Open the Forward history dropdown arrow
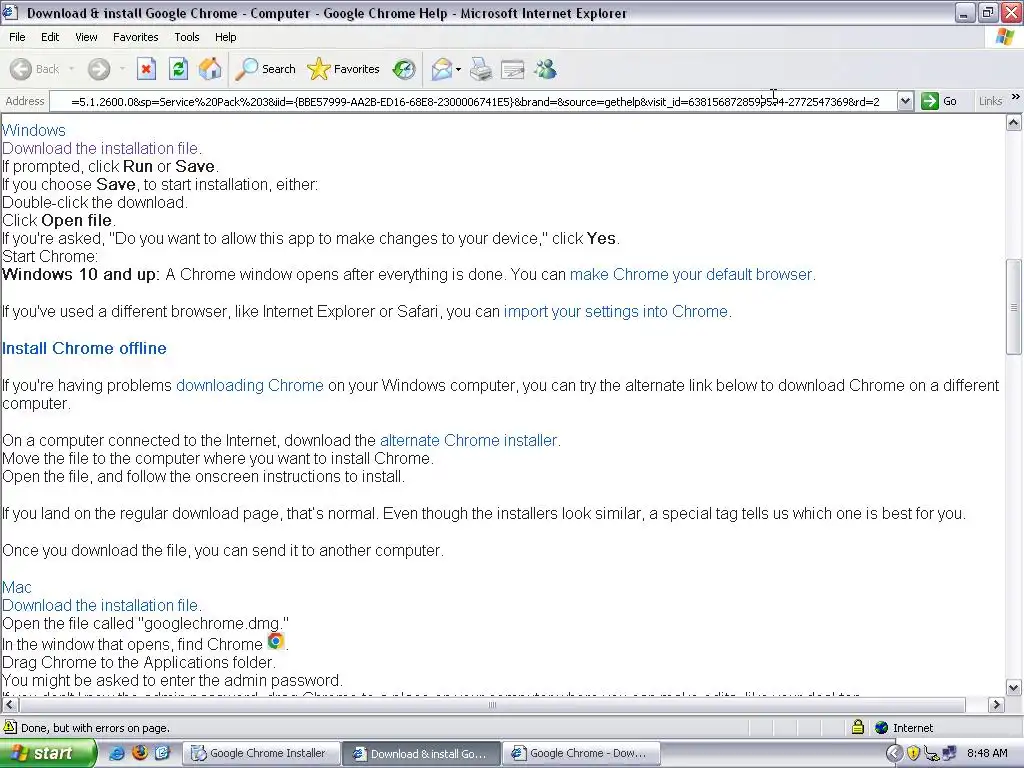 click(122, 69)
